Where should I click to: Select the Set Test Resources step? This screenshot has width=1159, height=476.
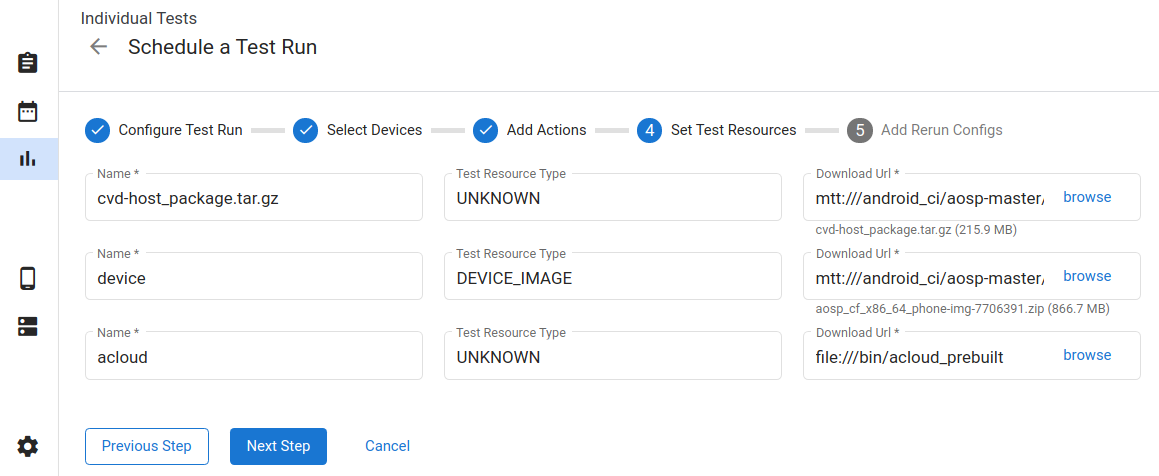(x=717, y=130)
